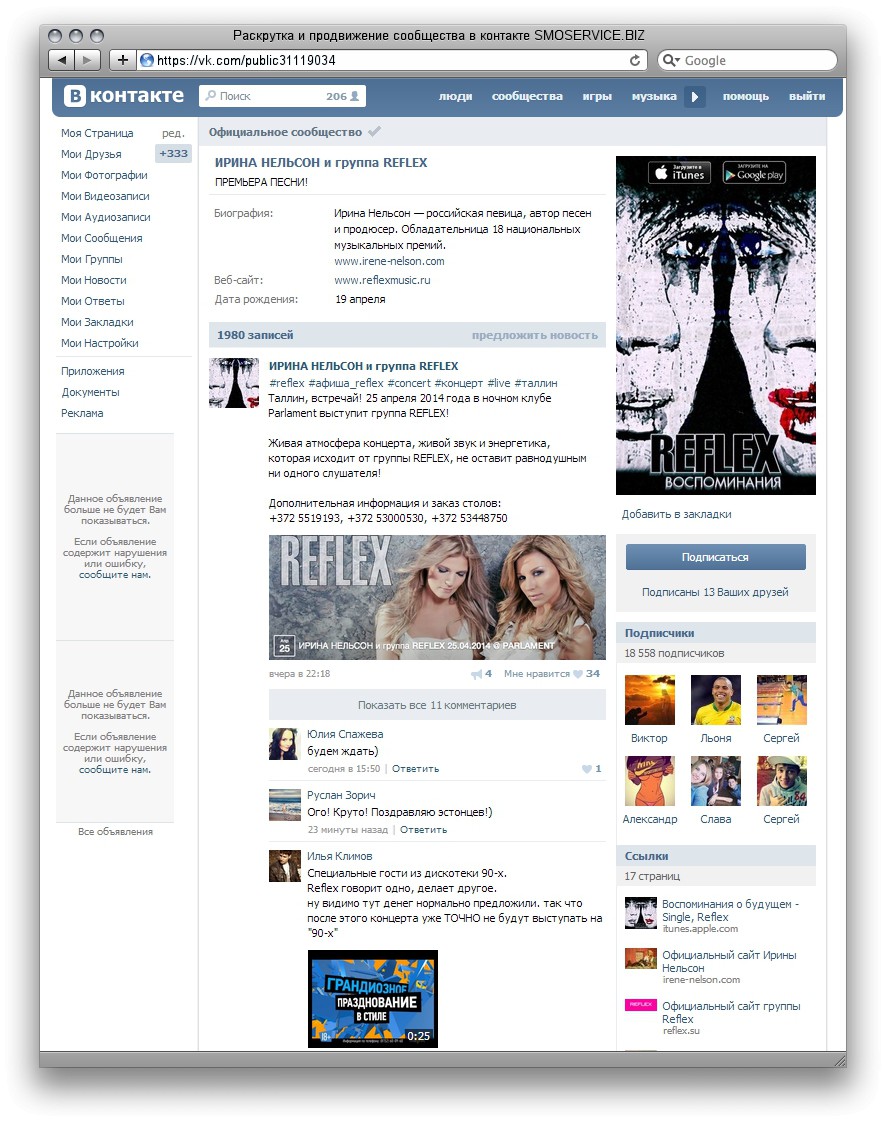Reply to Юлия Спажева's comment
This screenshot has height=1122, width=886.
pos(415,769)
